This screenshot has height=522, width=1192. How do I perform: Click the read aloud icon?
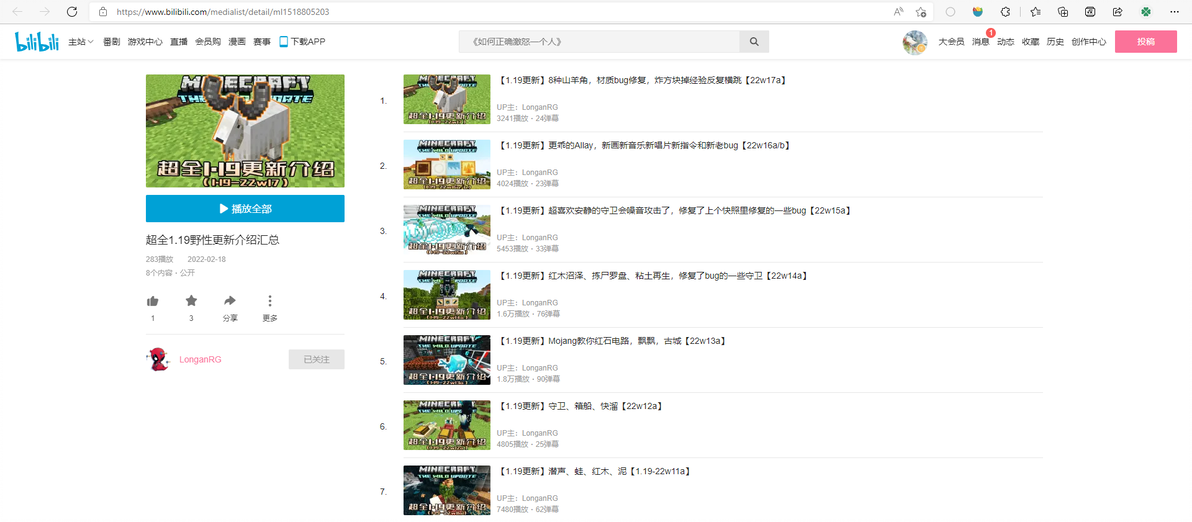[x=899, y=12]
